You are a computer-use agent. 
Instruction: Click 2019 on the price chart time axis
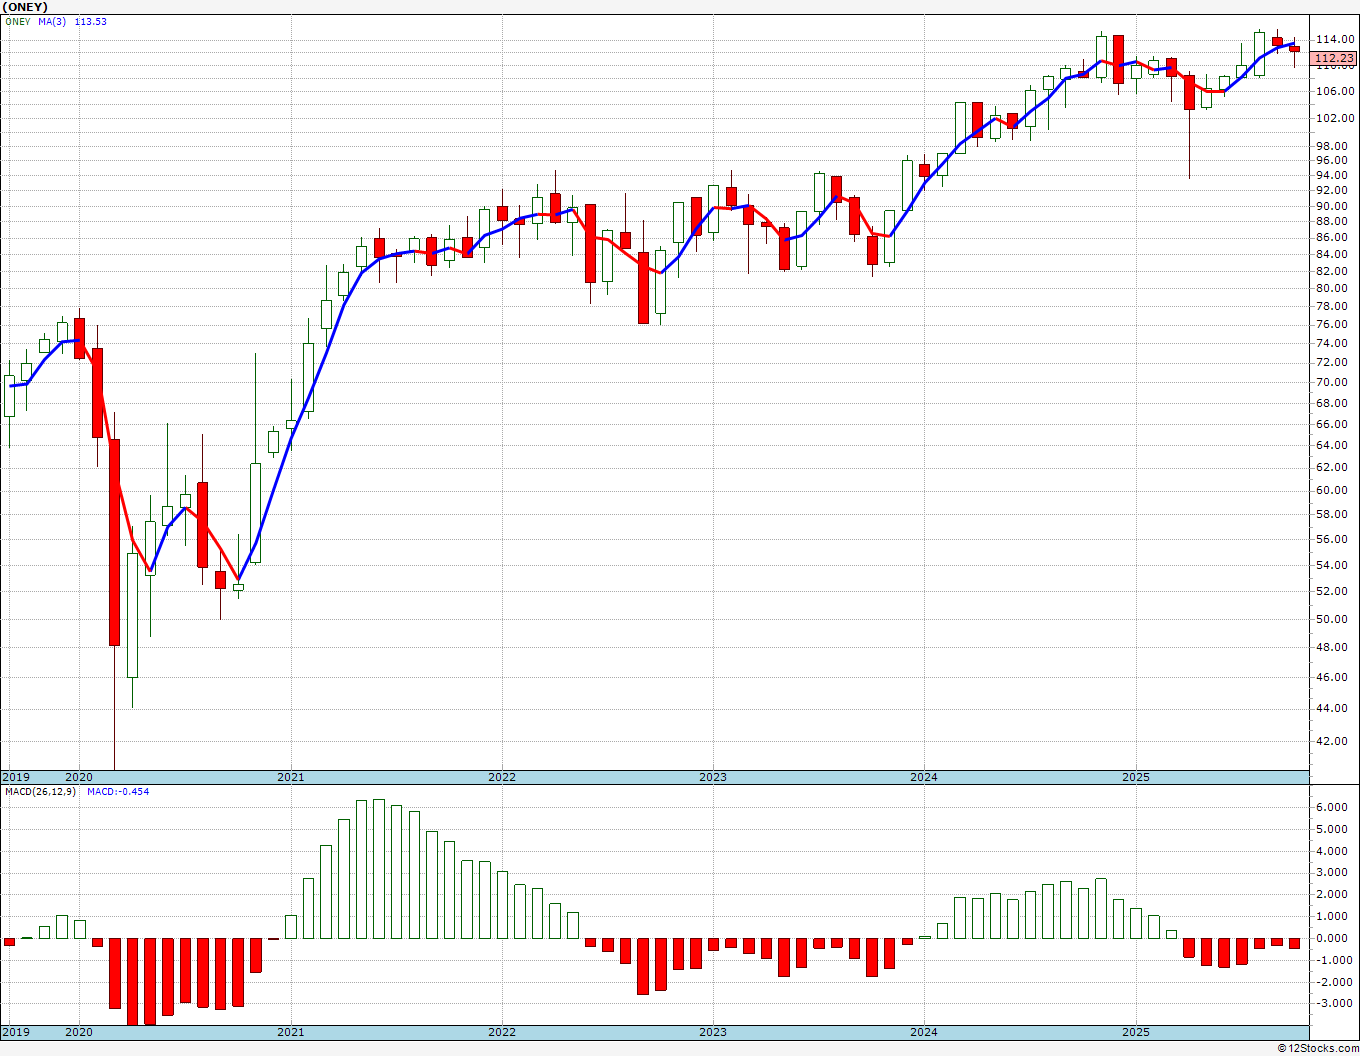tap(15, 777)
